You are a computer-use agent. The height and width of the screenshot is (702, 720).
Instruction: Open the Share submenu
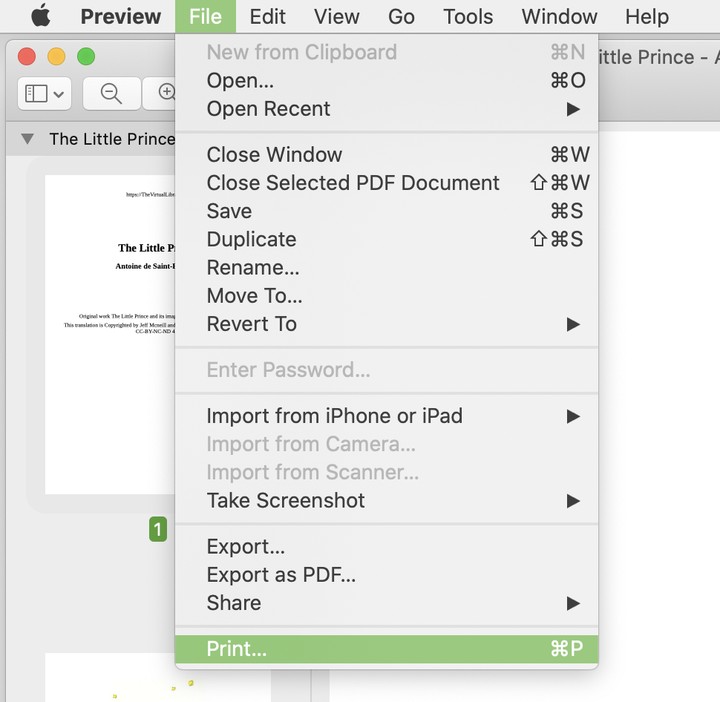pyautogui.click(x=234, y=602)
